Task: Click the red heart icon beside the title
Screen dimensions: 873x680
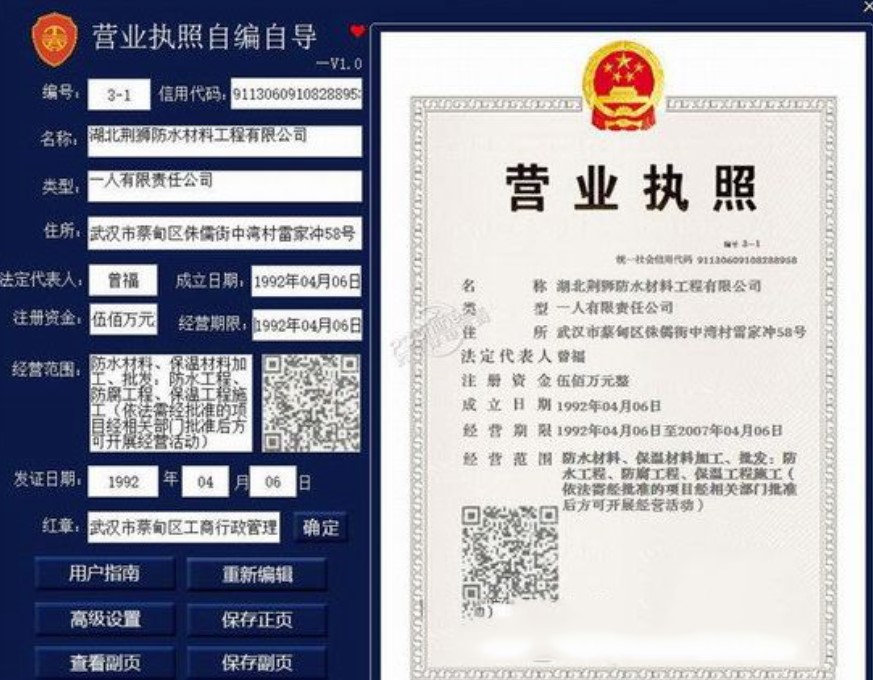Action: click(357, 31)
